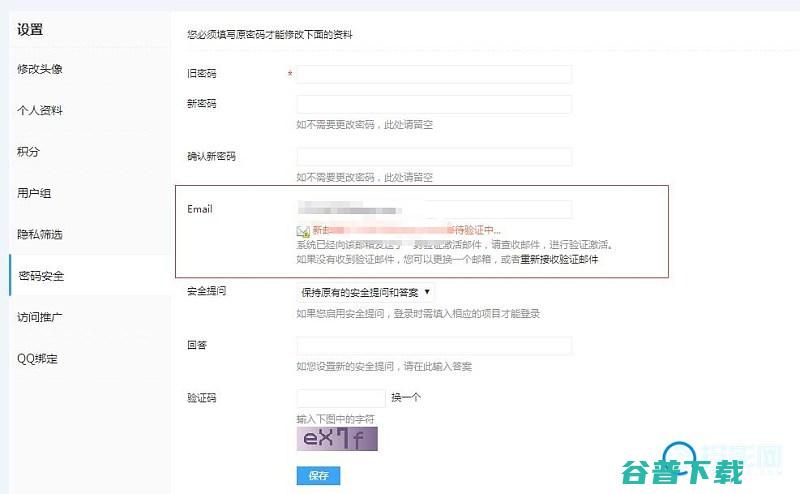The width and height of the screenshot is (800, 494).
Task: Click the mail icon beside pending email notice
Action: tap(303, 231)
